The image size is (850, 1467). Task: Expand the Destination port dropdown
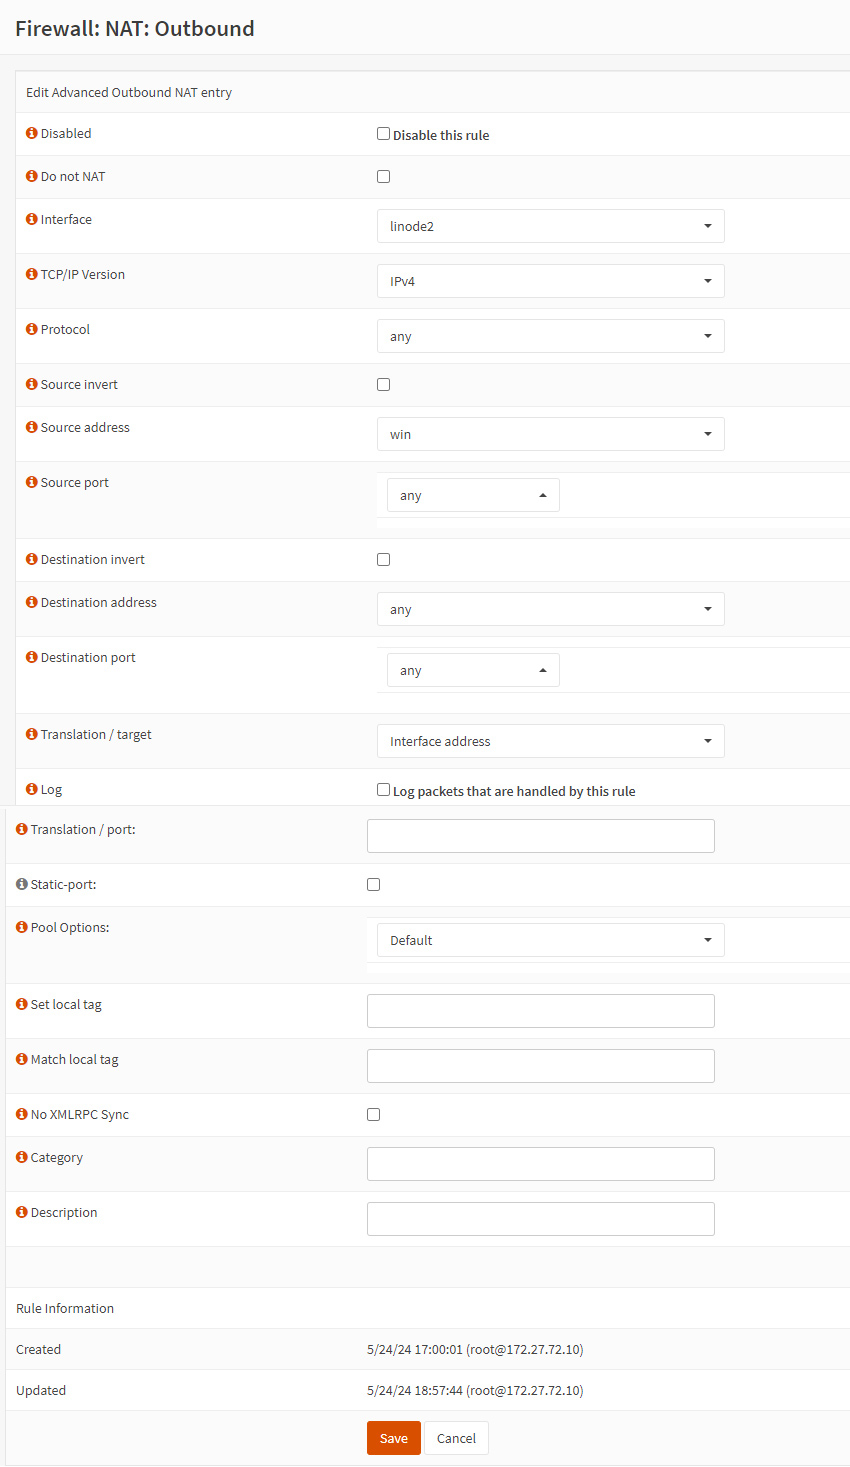coord(473,670)
